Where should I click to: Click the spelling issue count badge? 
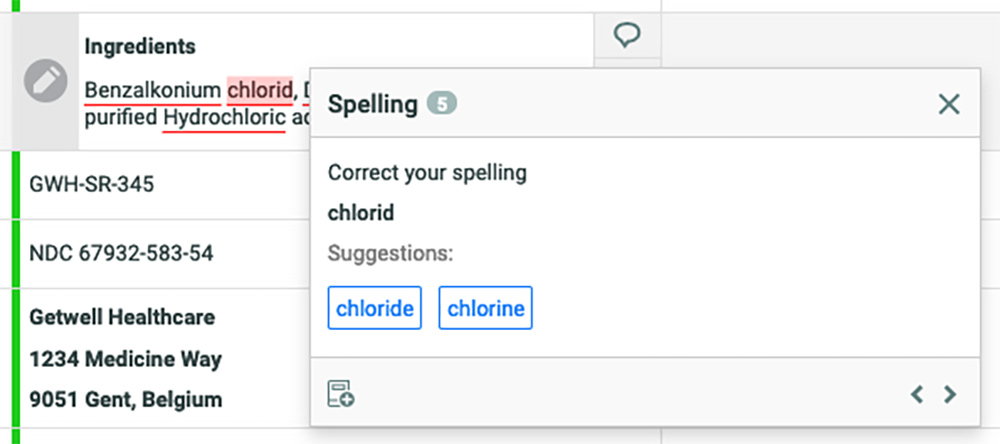pyautogui.click(x=441, y=103)
